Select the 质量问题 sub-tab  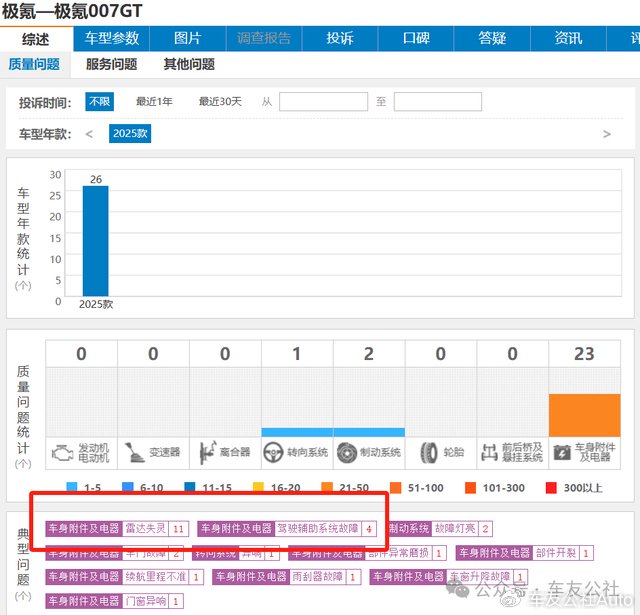point(34,64)
